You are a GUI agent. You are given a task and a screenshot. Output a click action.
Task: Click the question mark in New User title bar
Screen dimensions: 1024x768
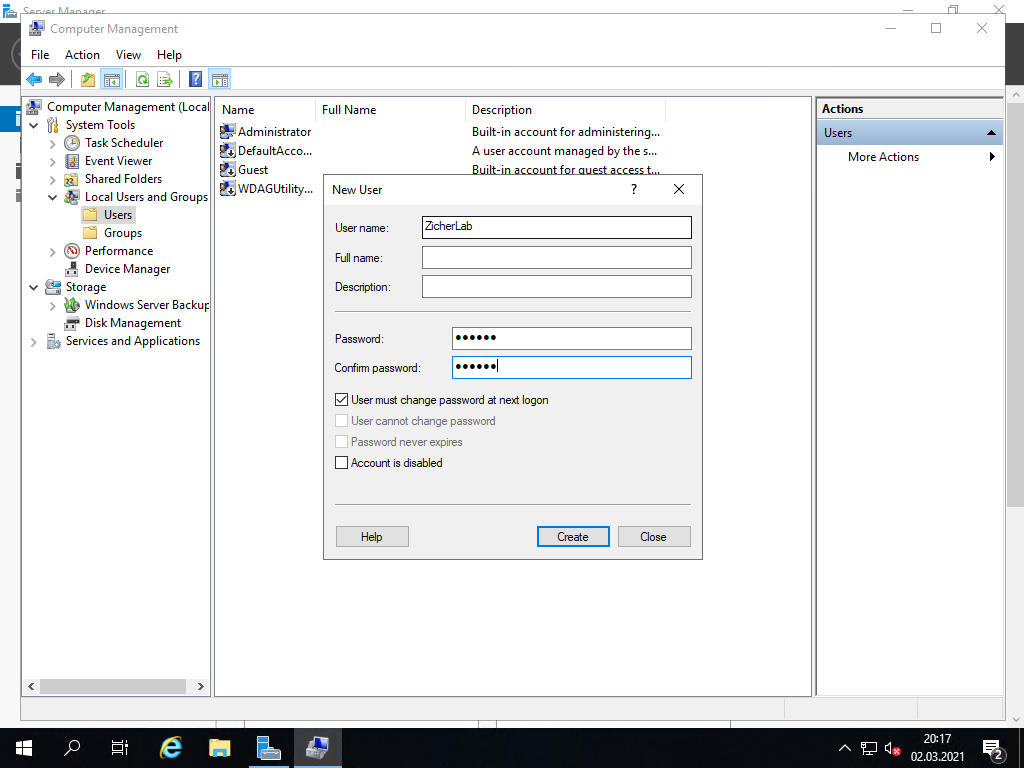pyautogui.click(x=634, y=189)
